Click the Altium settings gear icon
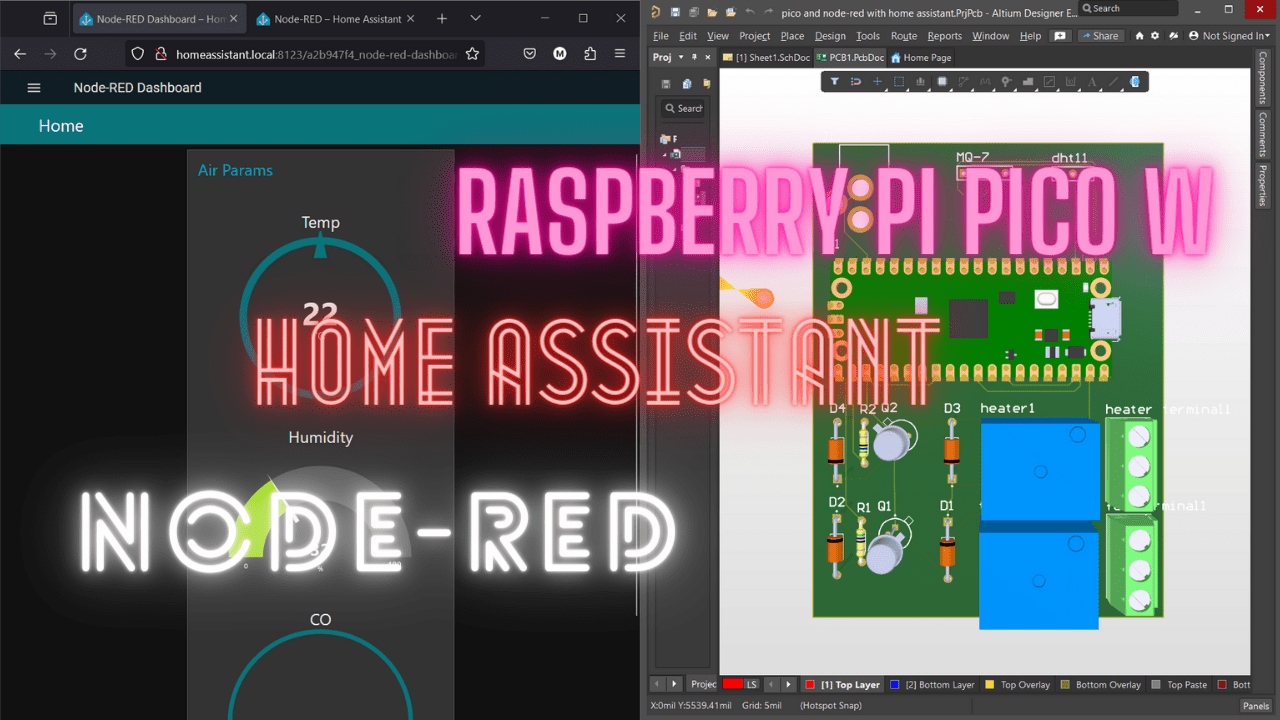 click(x=1154, y=36)
